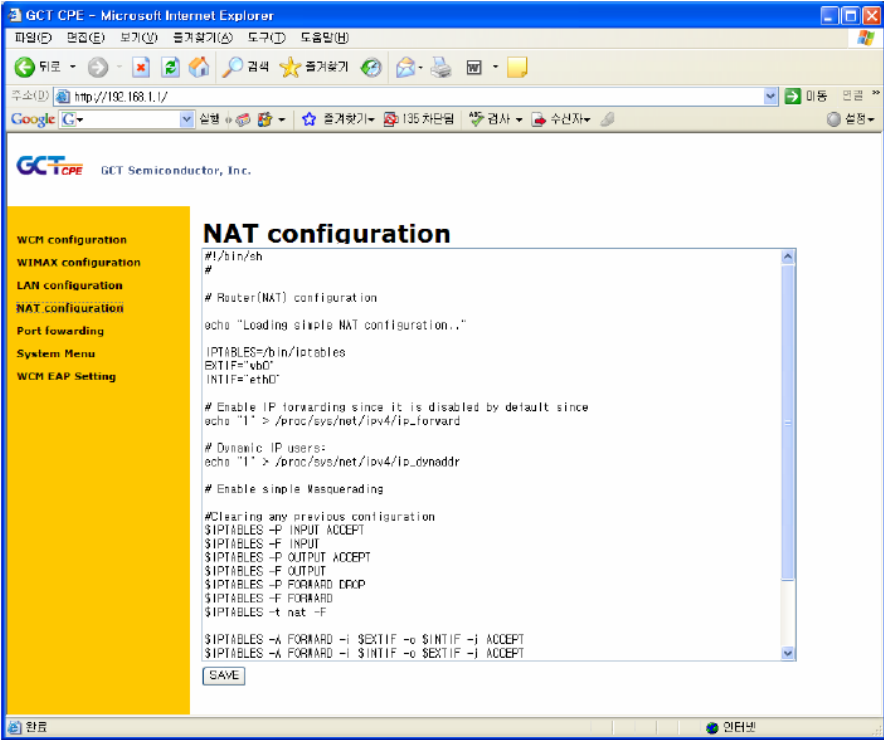Click Google toolbar puzzle-piece icon
Image resolution: width=884 pixels, height=740 pixels.
coord(264,119)
